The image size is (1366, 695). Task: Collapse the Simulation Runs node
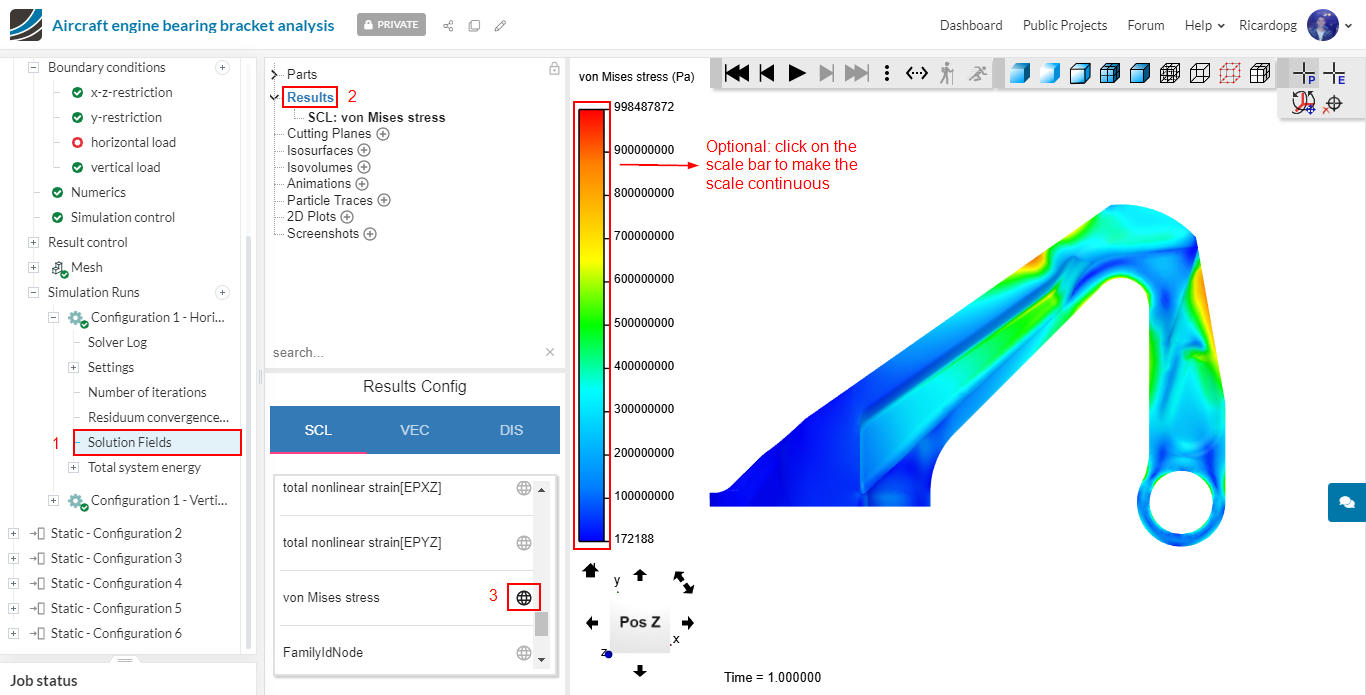(33, 293)
